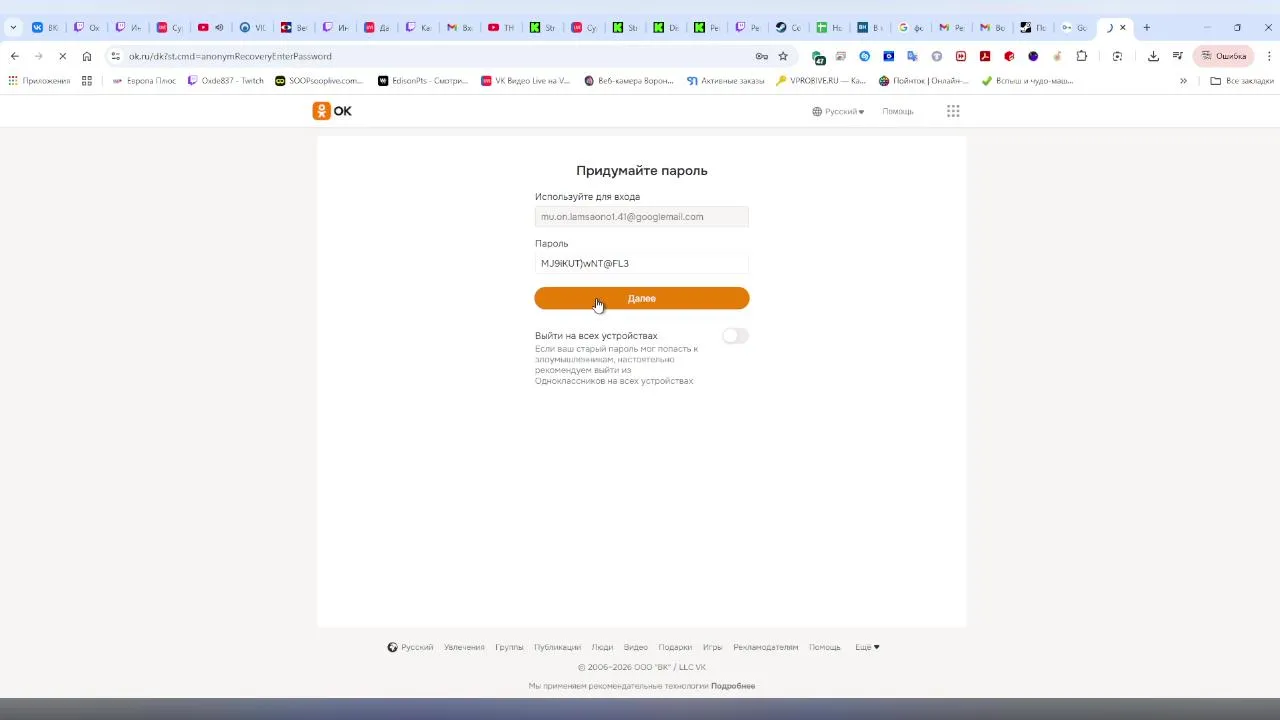Bookmark this page with the star
1280x720 pixels.
coord(783,56)
